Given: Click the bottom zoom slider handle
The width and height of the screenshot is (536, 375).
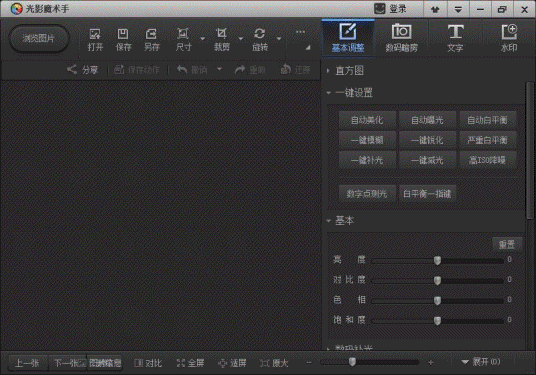Looking at the screenshot, I should click(x=352, y=362).
